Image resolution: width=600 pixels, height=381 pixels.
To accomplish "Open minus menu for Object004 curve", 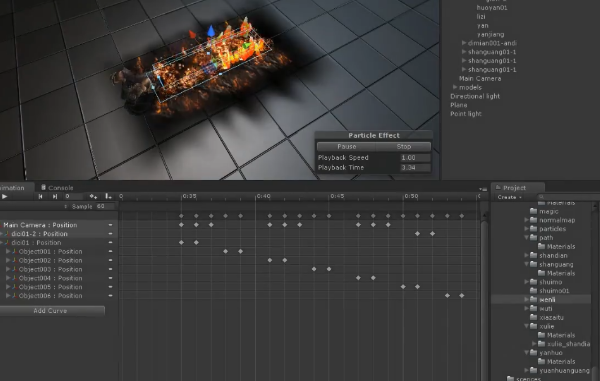I will pyautogui.click(x=110, y=278).
